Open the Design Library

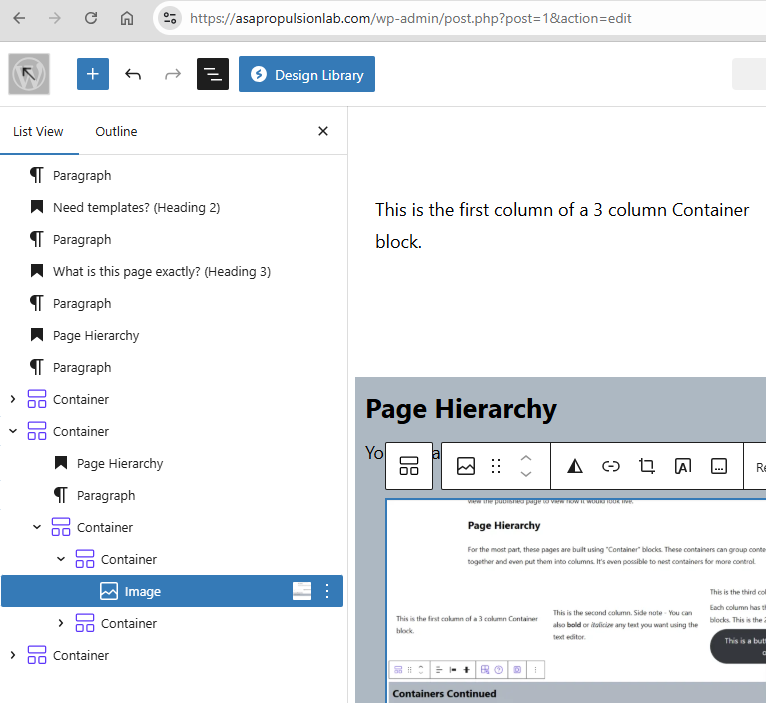pos(307,75)
